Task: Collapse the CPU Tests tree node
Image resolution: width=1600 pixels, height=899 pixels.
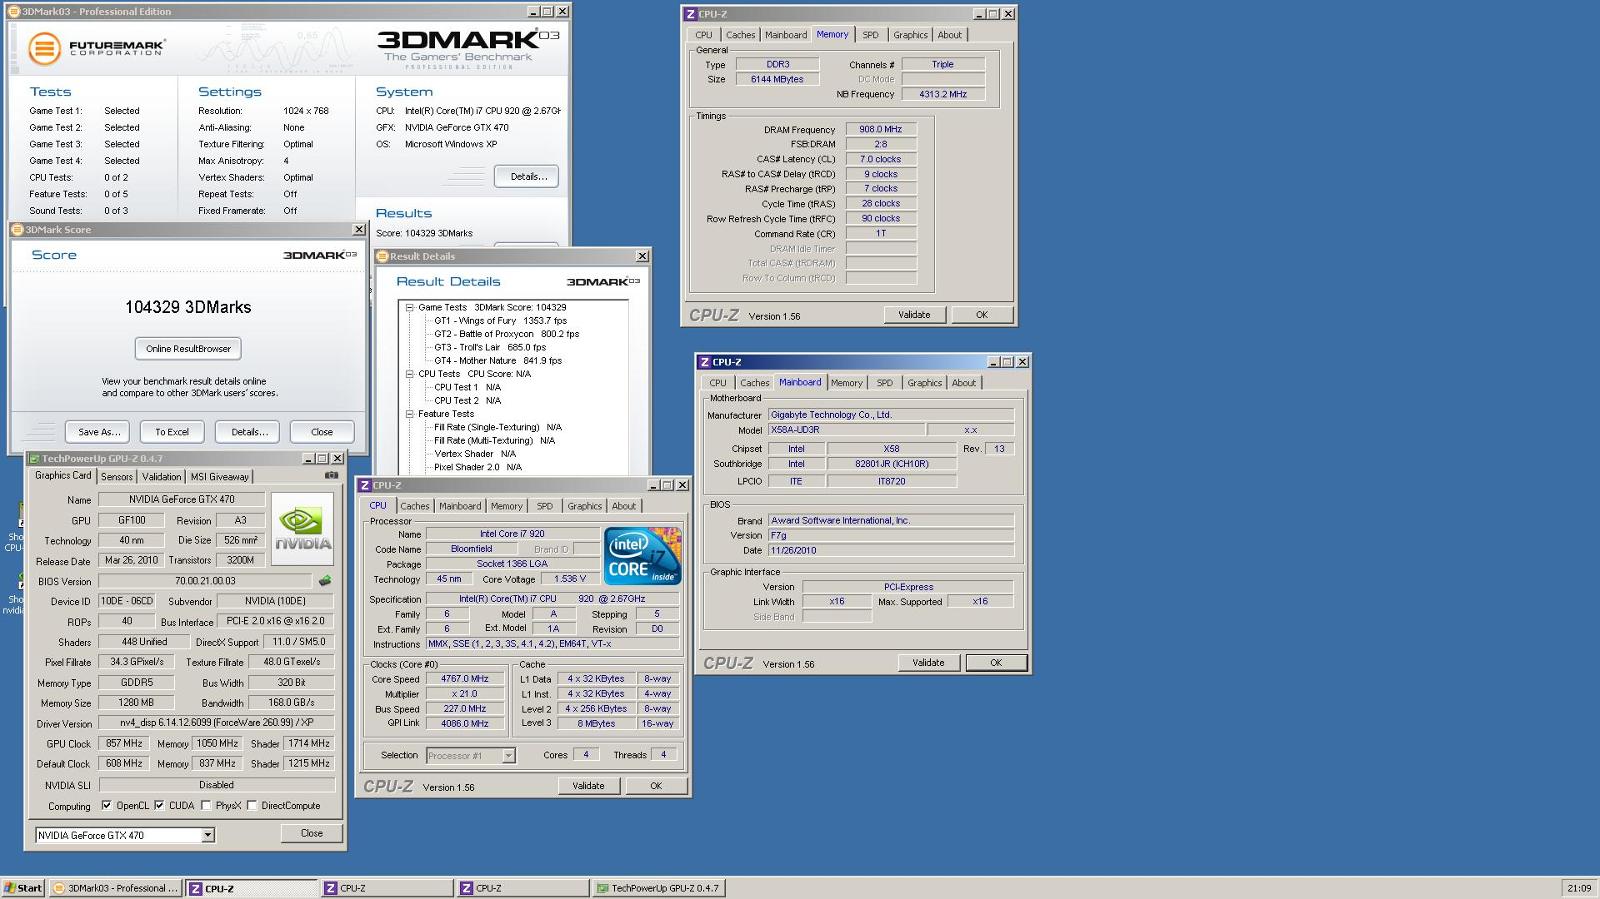Action: pyautogui.click(x=409, y=374)
